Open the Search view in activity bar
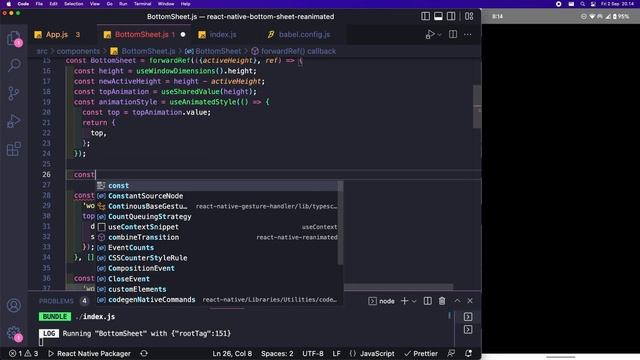This screenshot has width=640, height=360. pos(14,65)
